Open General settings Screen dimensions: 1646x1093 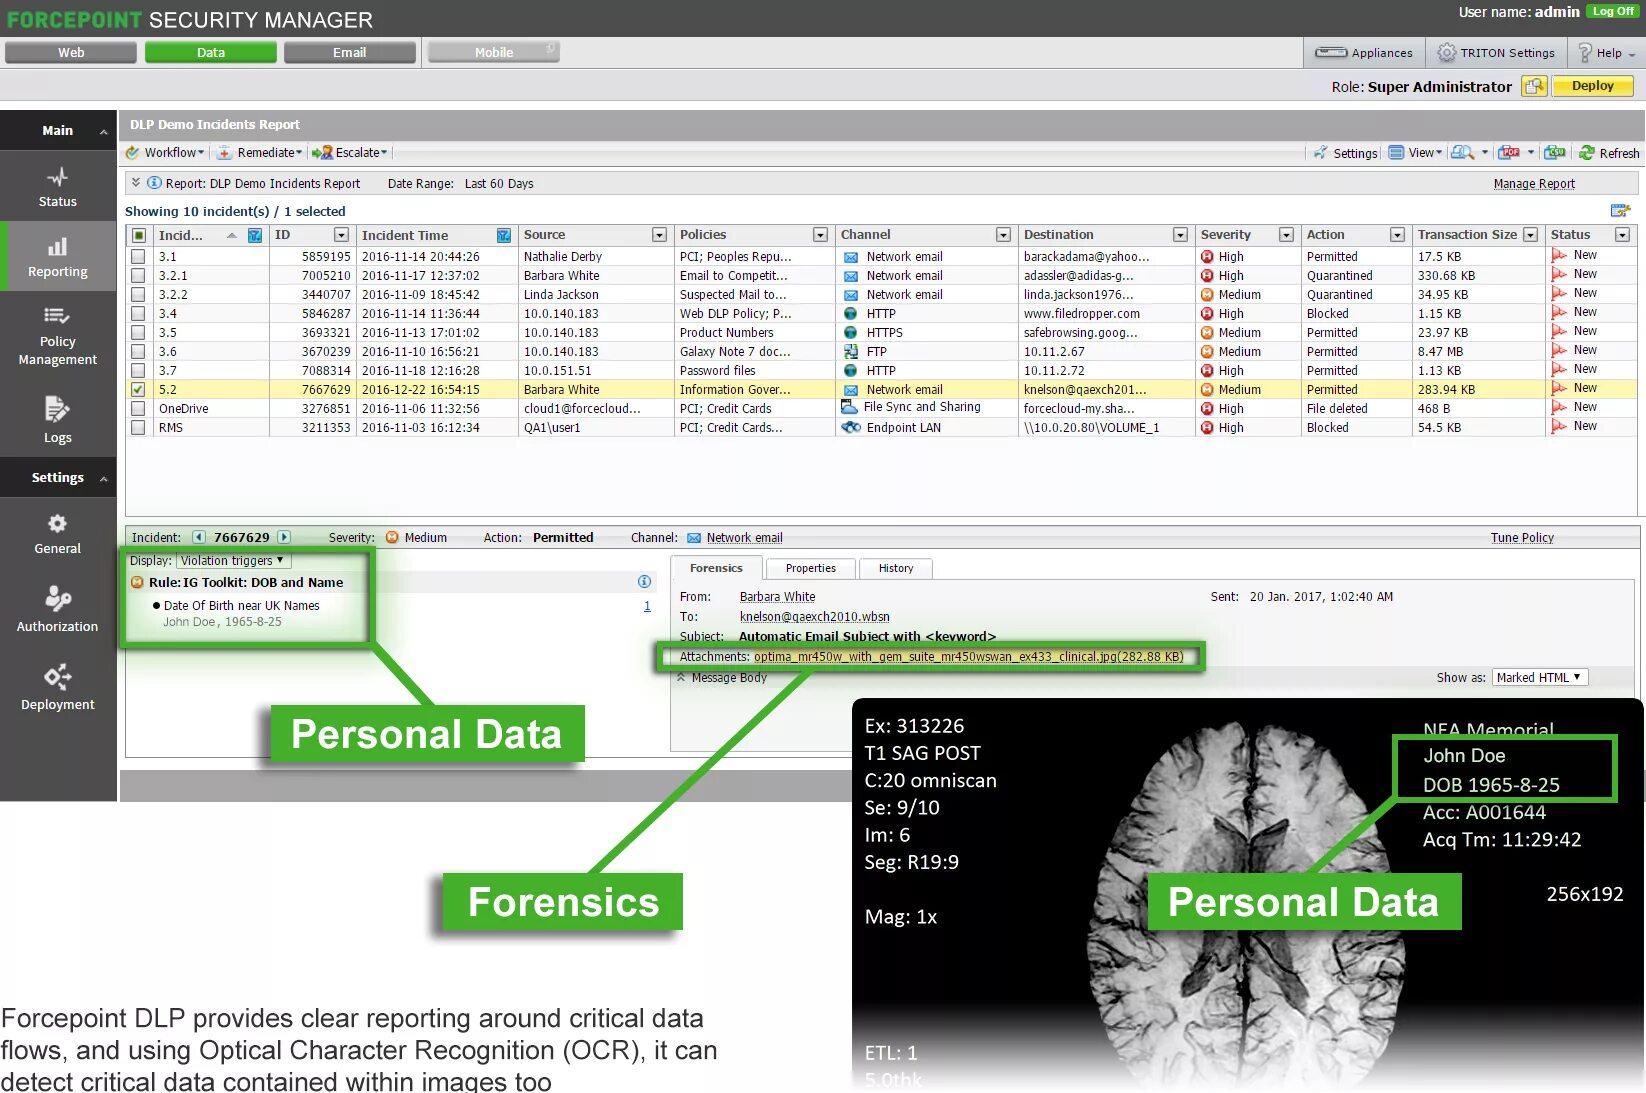pyautogui.click(x=57, y=533)
